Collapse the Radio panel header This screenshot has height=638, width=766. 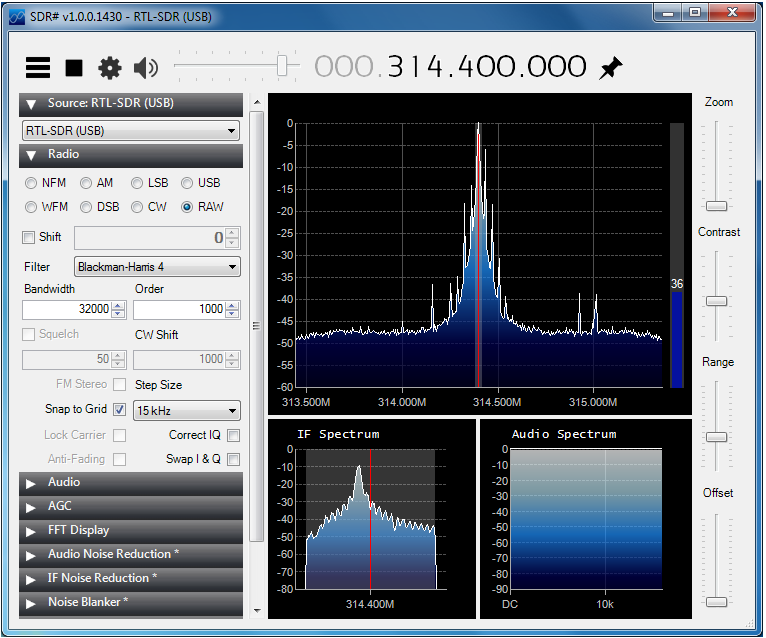point(130,155)
